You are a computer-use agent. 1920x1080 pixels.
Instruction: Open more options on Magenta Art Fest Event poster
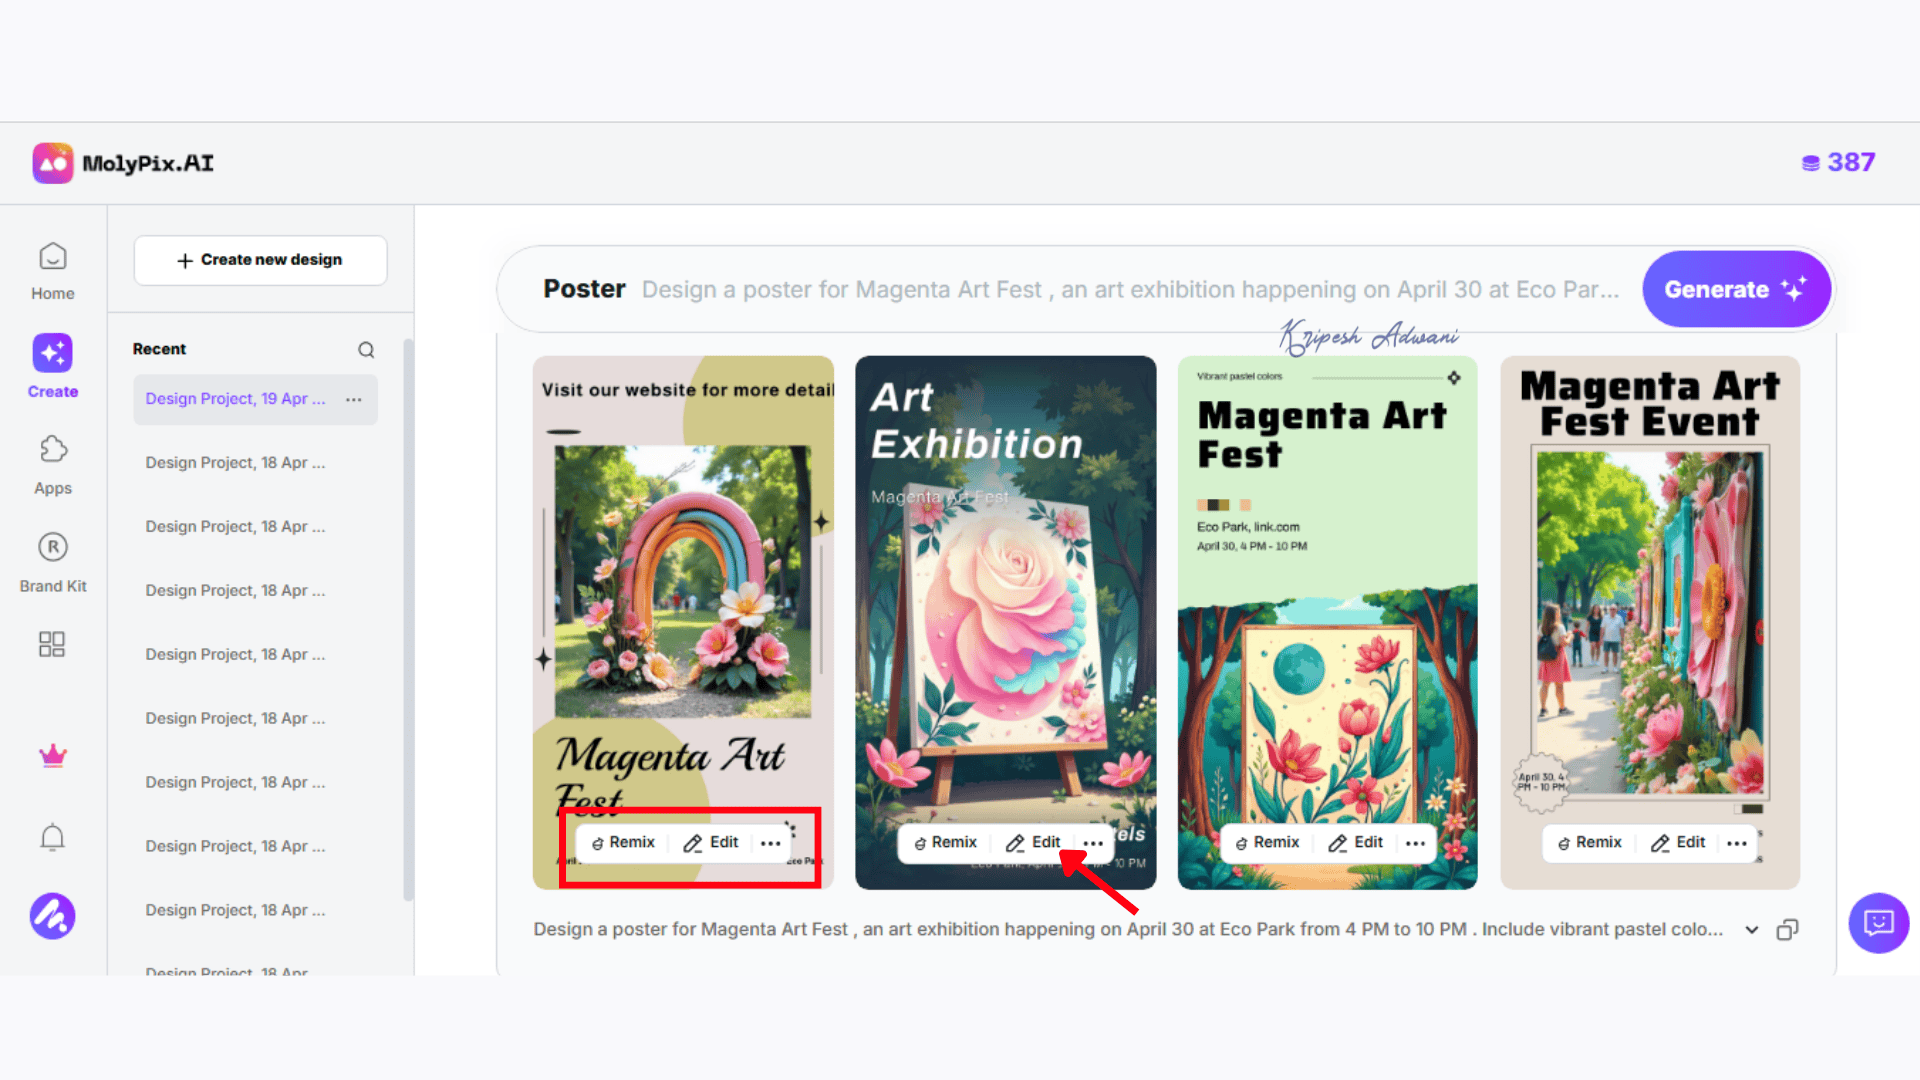(1737, 843)
